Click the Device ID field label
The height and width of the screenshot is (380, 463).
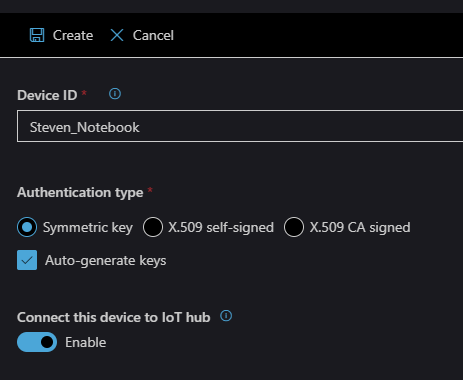click(47, 95)
